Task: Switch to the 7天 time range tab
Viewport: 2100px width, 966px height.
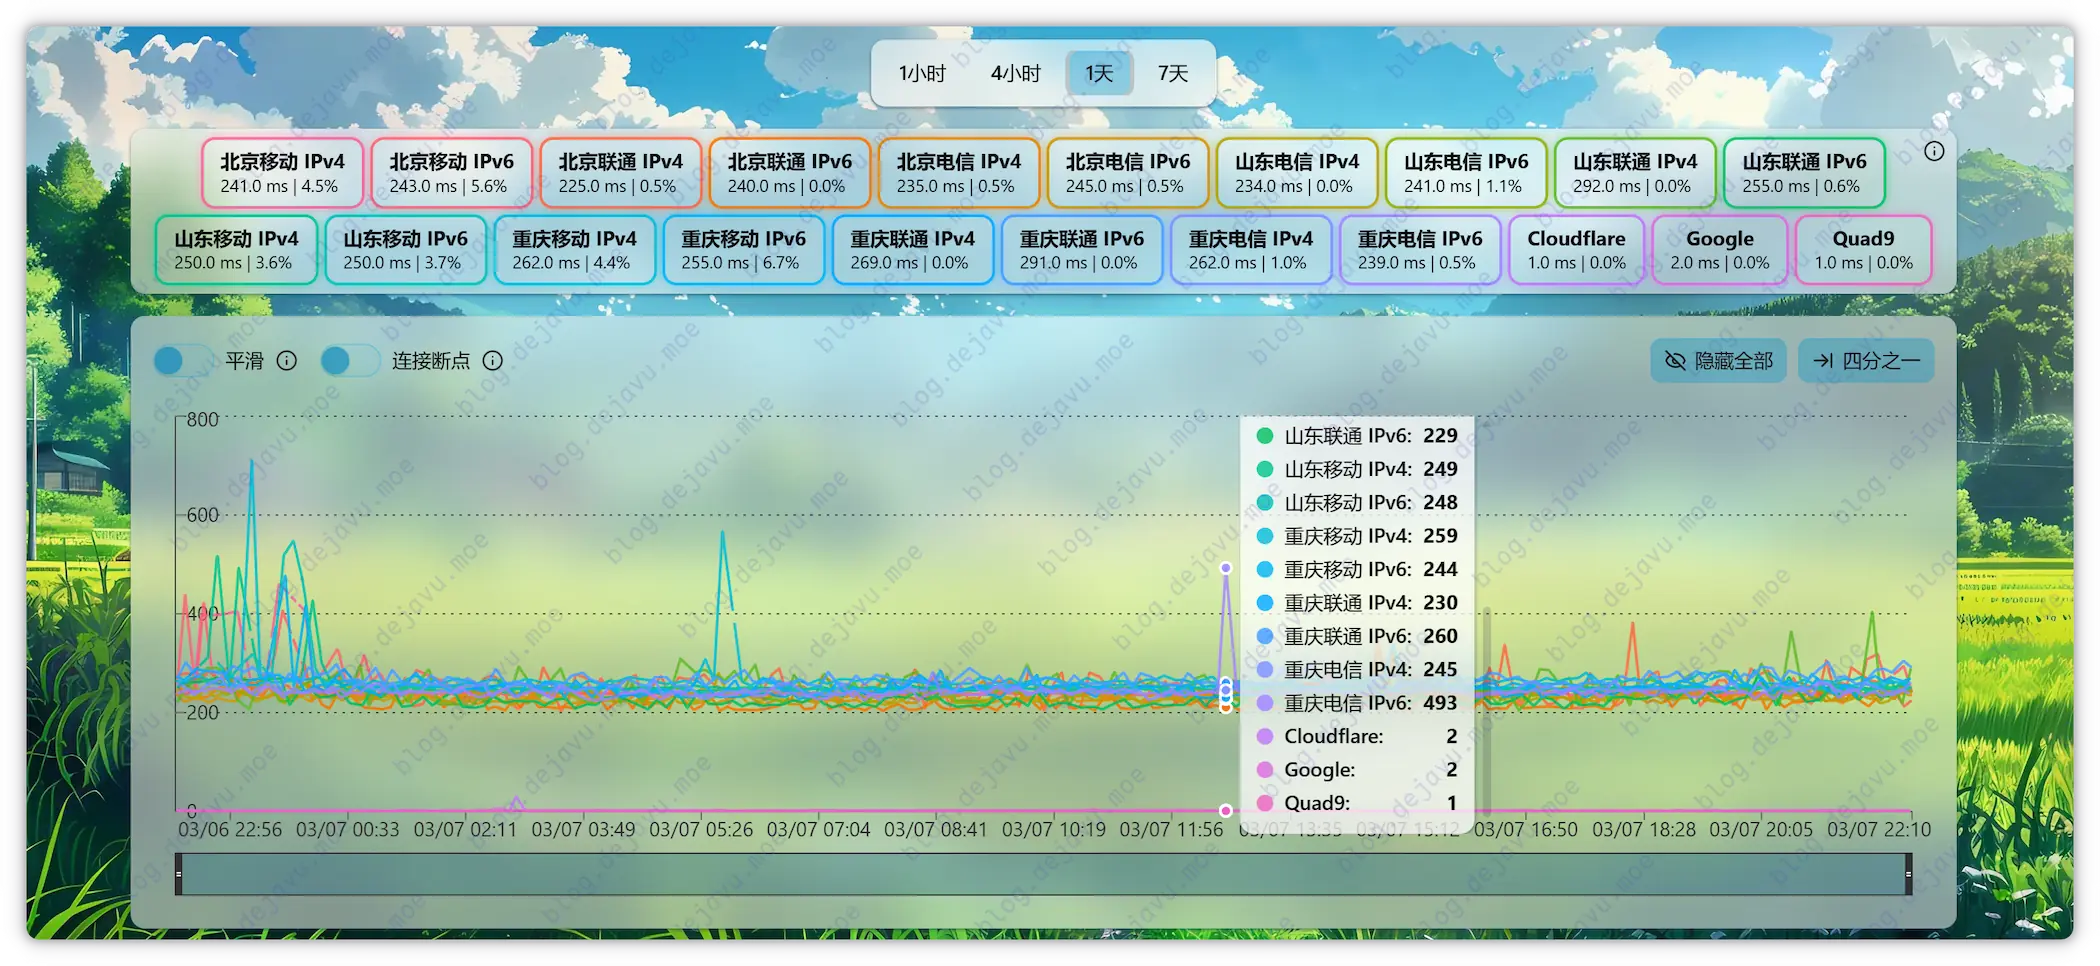Action: (x=1175, y=72)
